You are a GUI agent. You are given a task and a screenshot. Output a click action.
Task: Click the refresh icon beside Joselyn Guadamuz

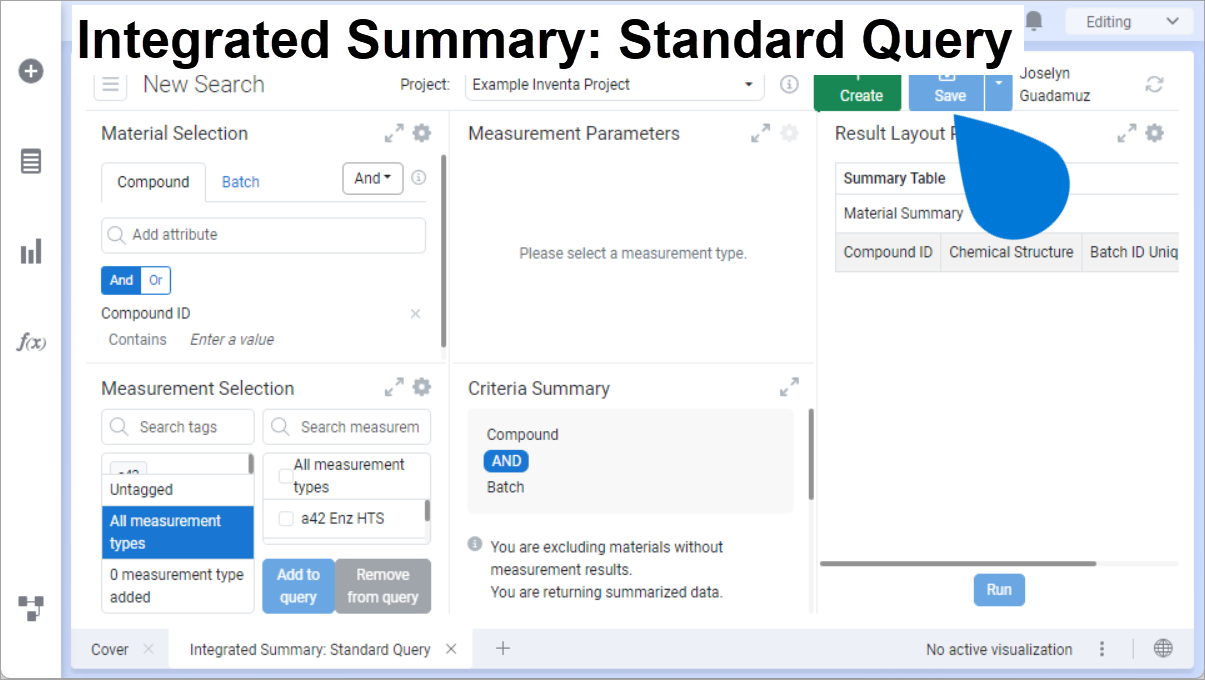coord(1155,85)
